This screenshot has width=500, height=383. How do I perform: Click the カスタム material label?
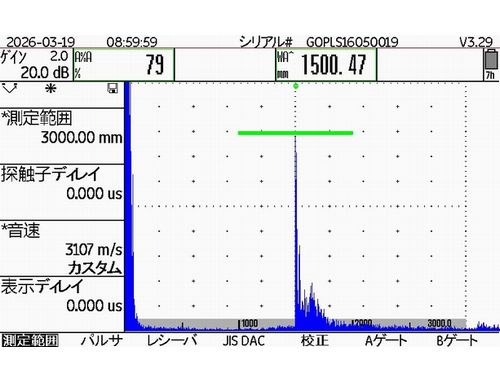coord(95,268)
